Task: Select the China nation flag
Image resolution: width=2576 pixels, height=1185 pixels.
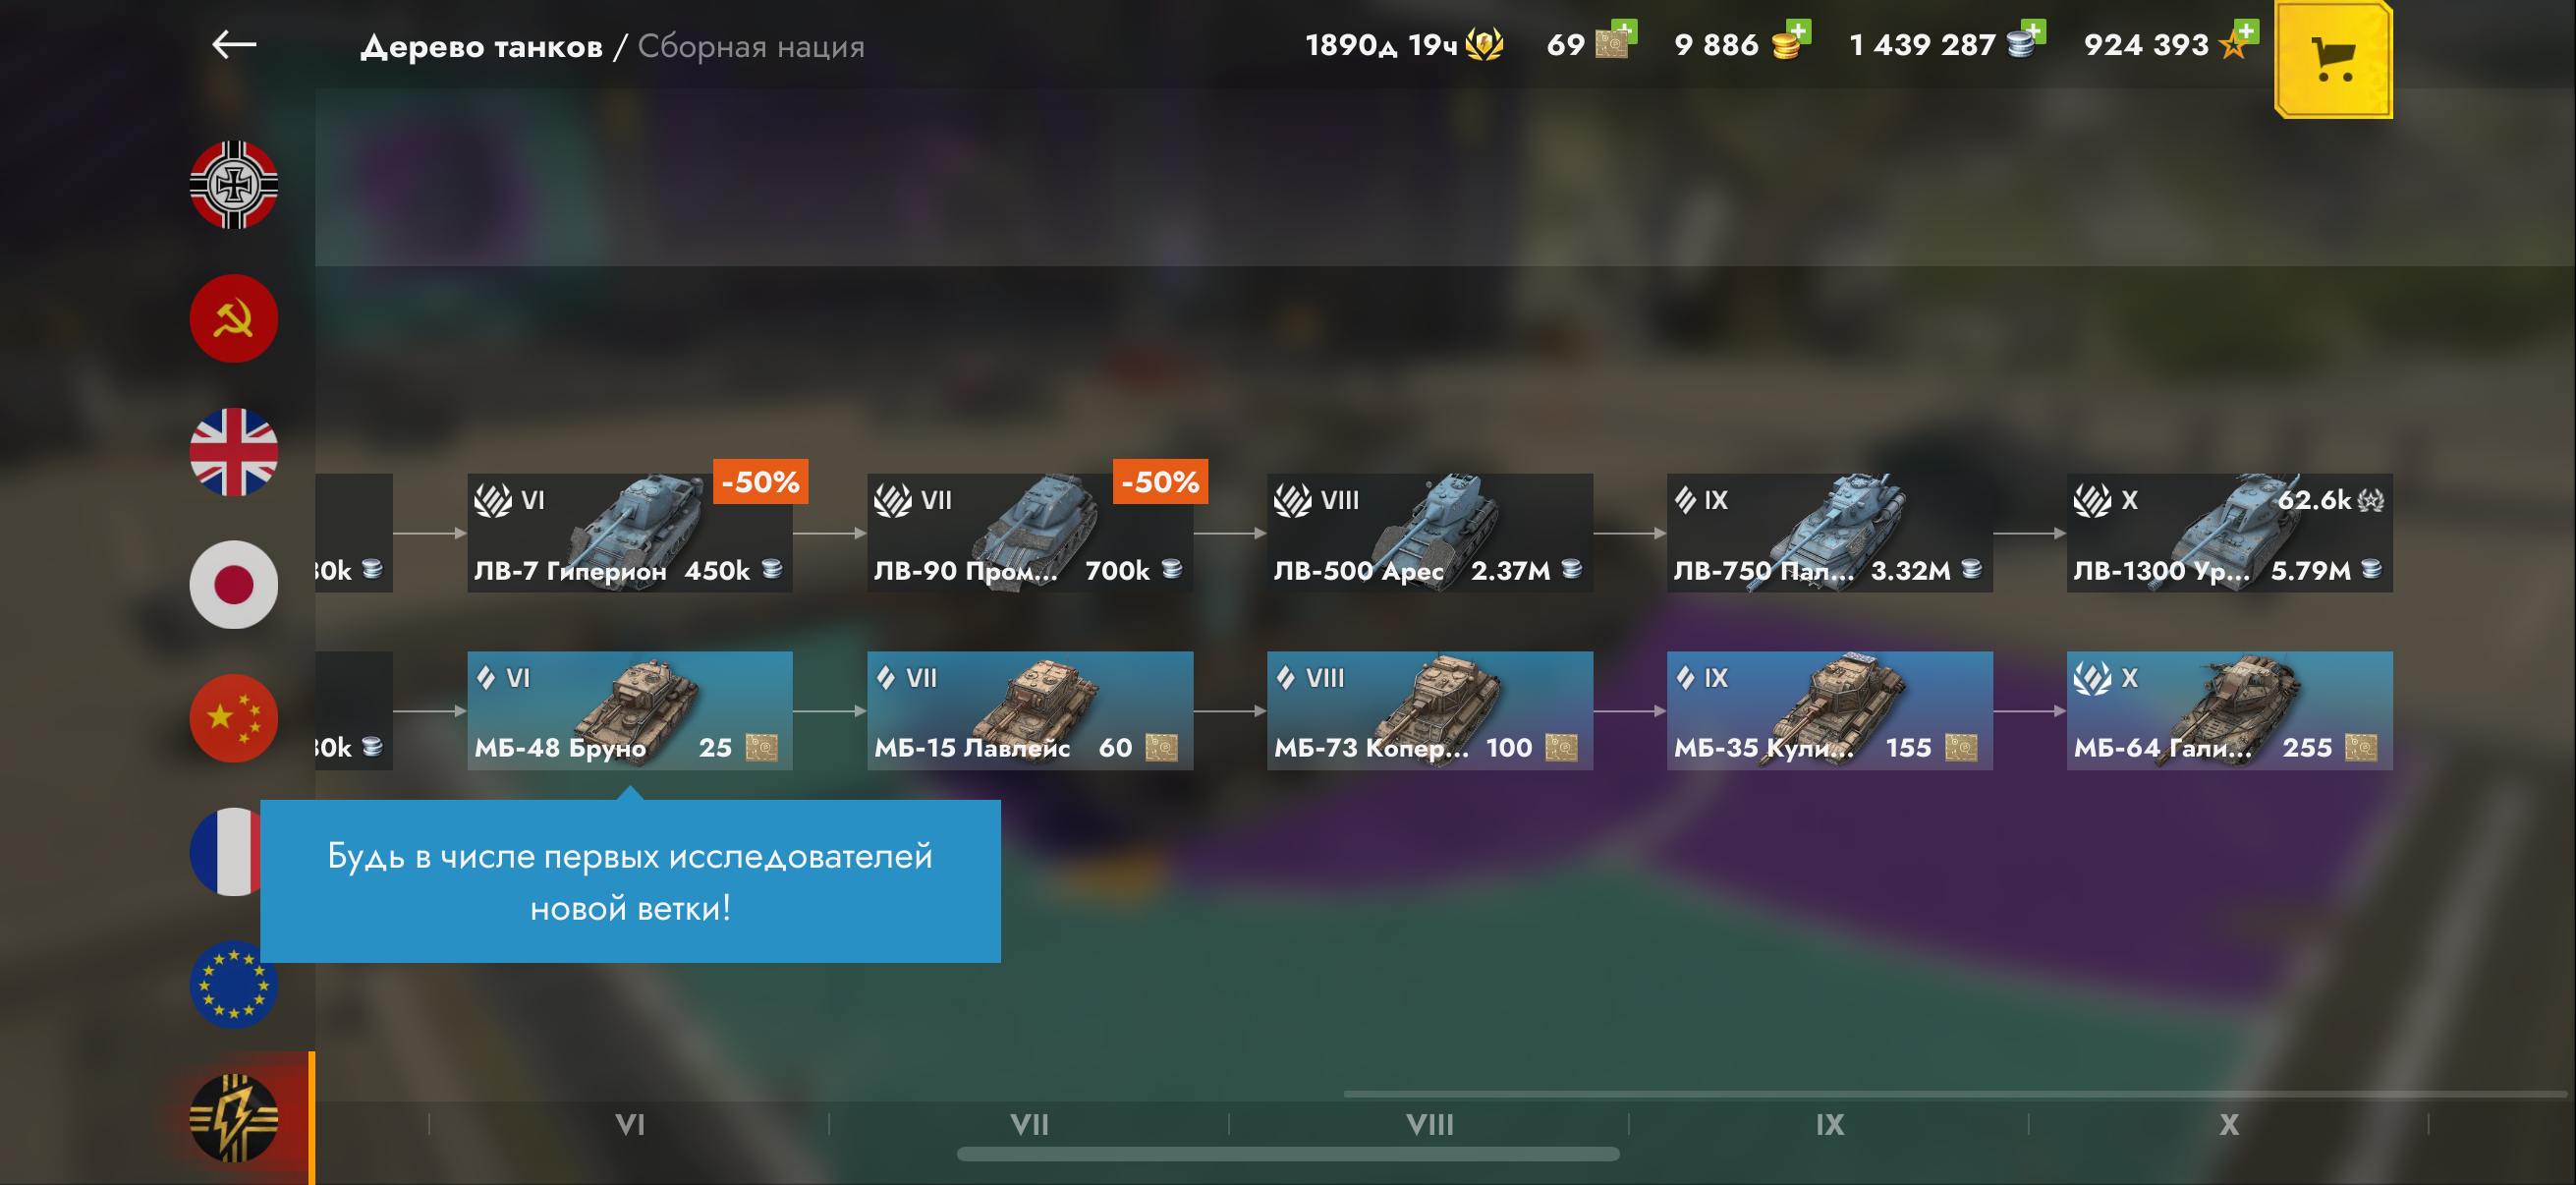Action: [x=234, y=718]
